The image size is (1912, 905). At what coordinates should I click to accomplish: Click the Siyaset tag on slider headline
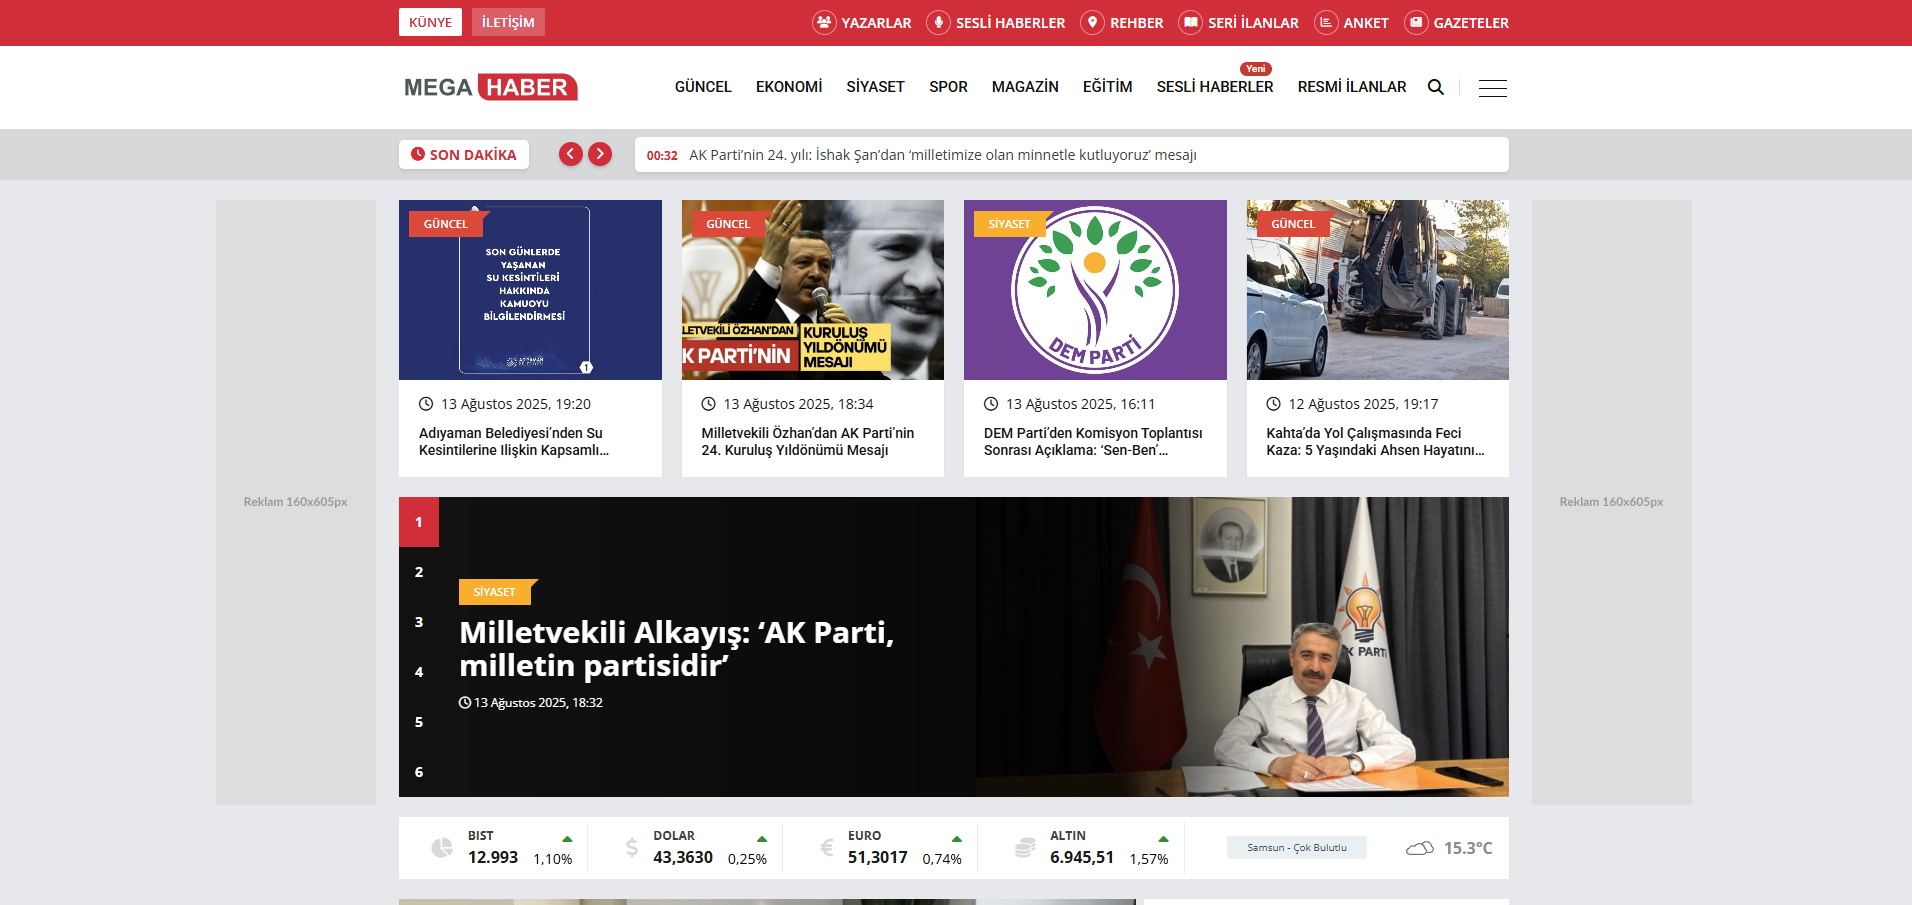(x=496, y=592)
